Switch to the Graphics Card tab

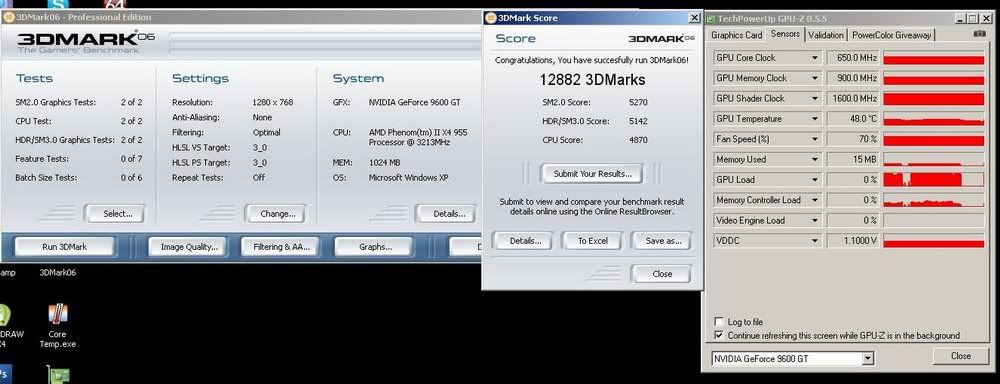737,36
